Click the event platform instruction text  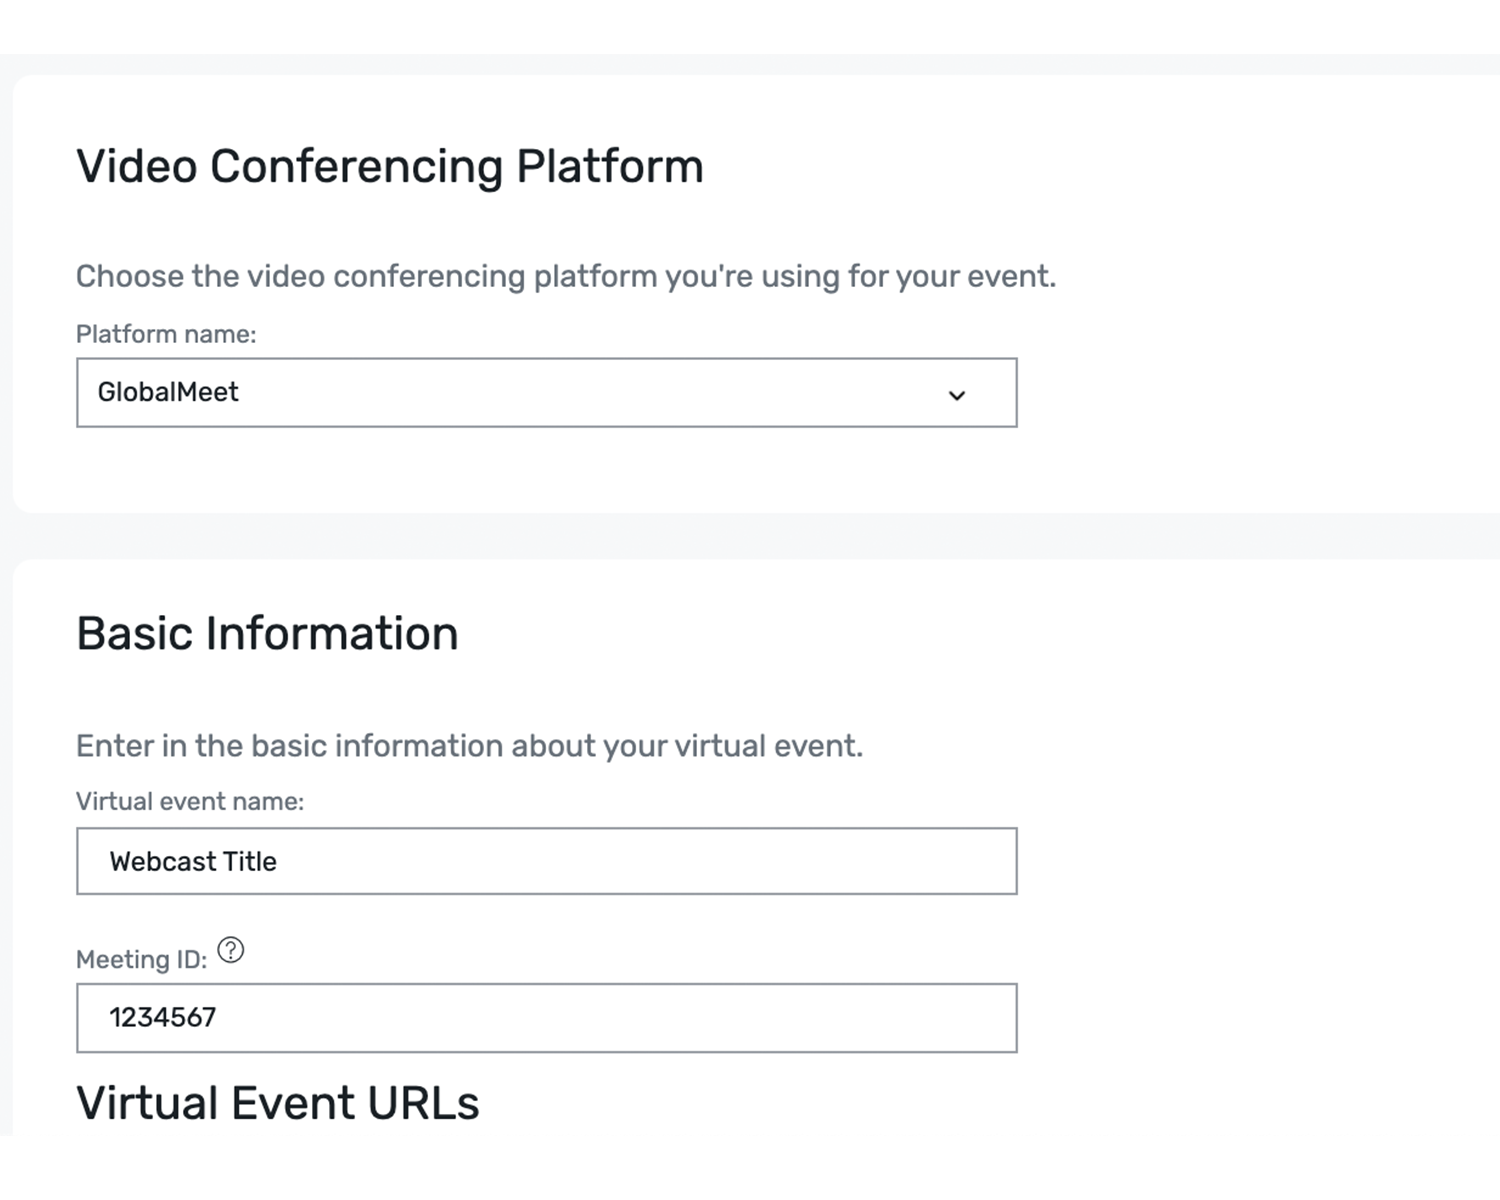point(566,277)
